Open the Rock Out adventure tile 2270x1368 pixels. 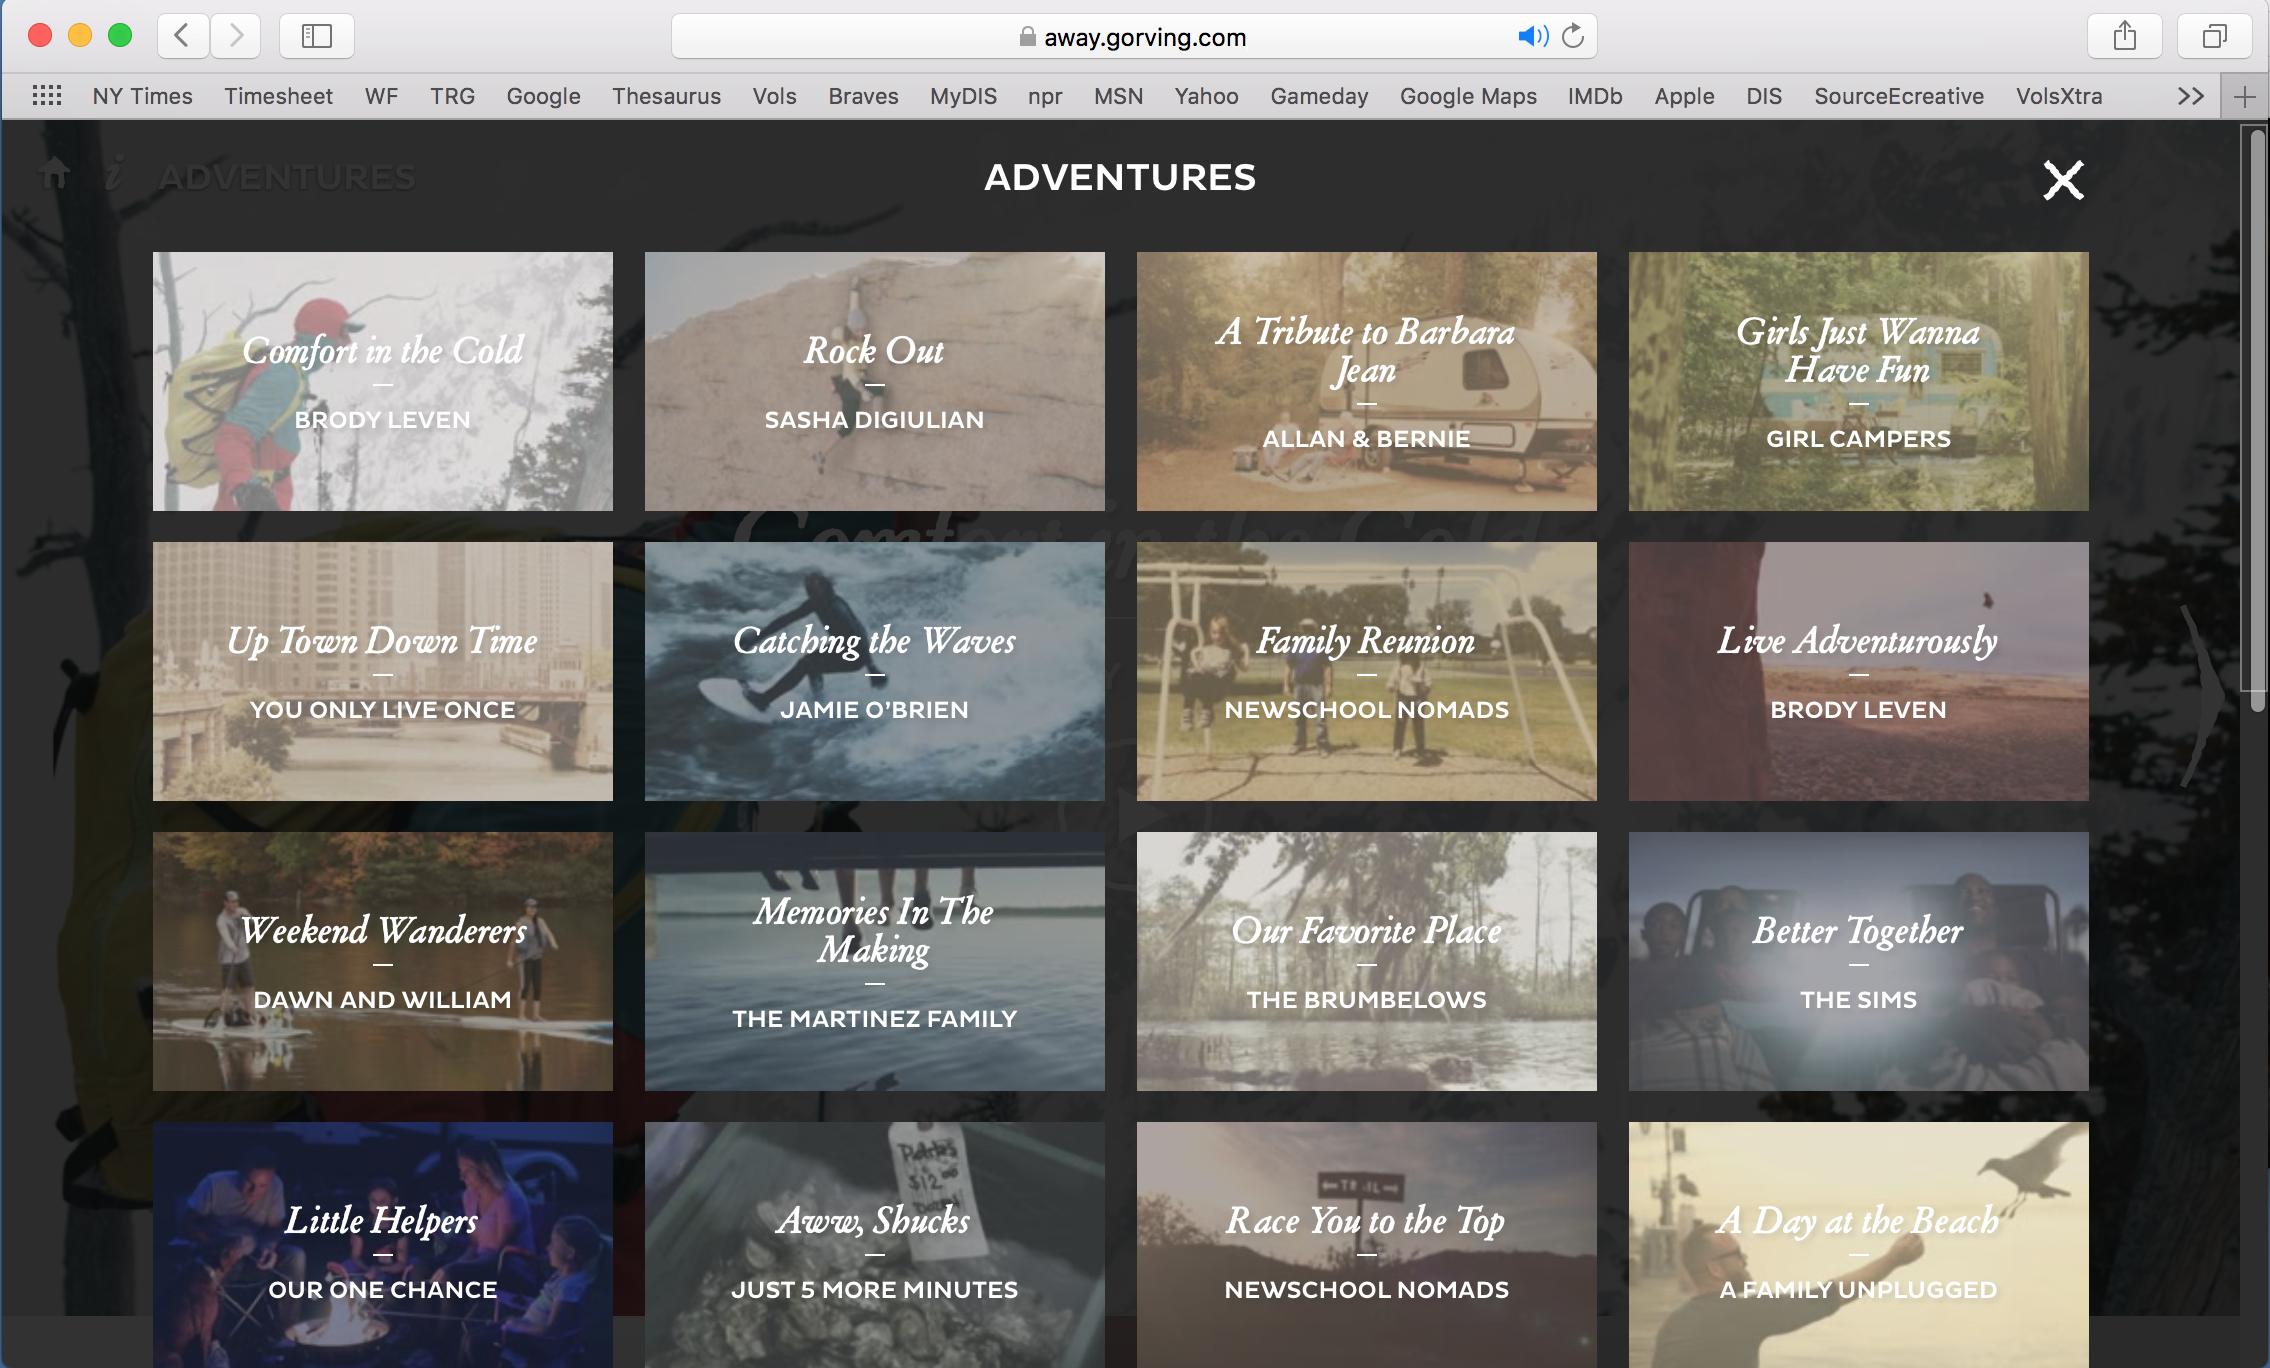[x=874, y=381]
